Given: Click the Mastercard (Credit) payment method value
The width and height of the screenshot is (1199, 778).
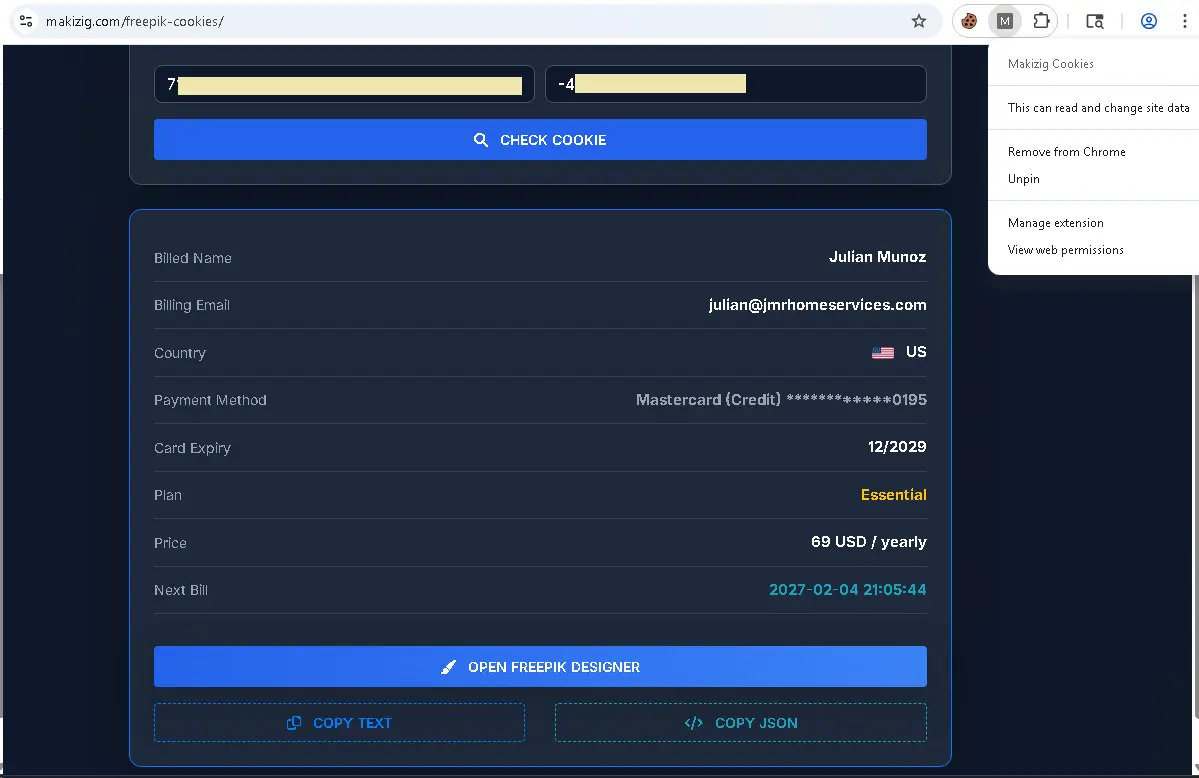Looking at the screenshot, I should [x=781, y=399].
